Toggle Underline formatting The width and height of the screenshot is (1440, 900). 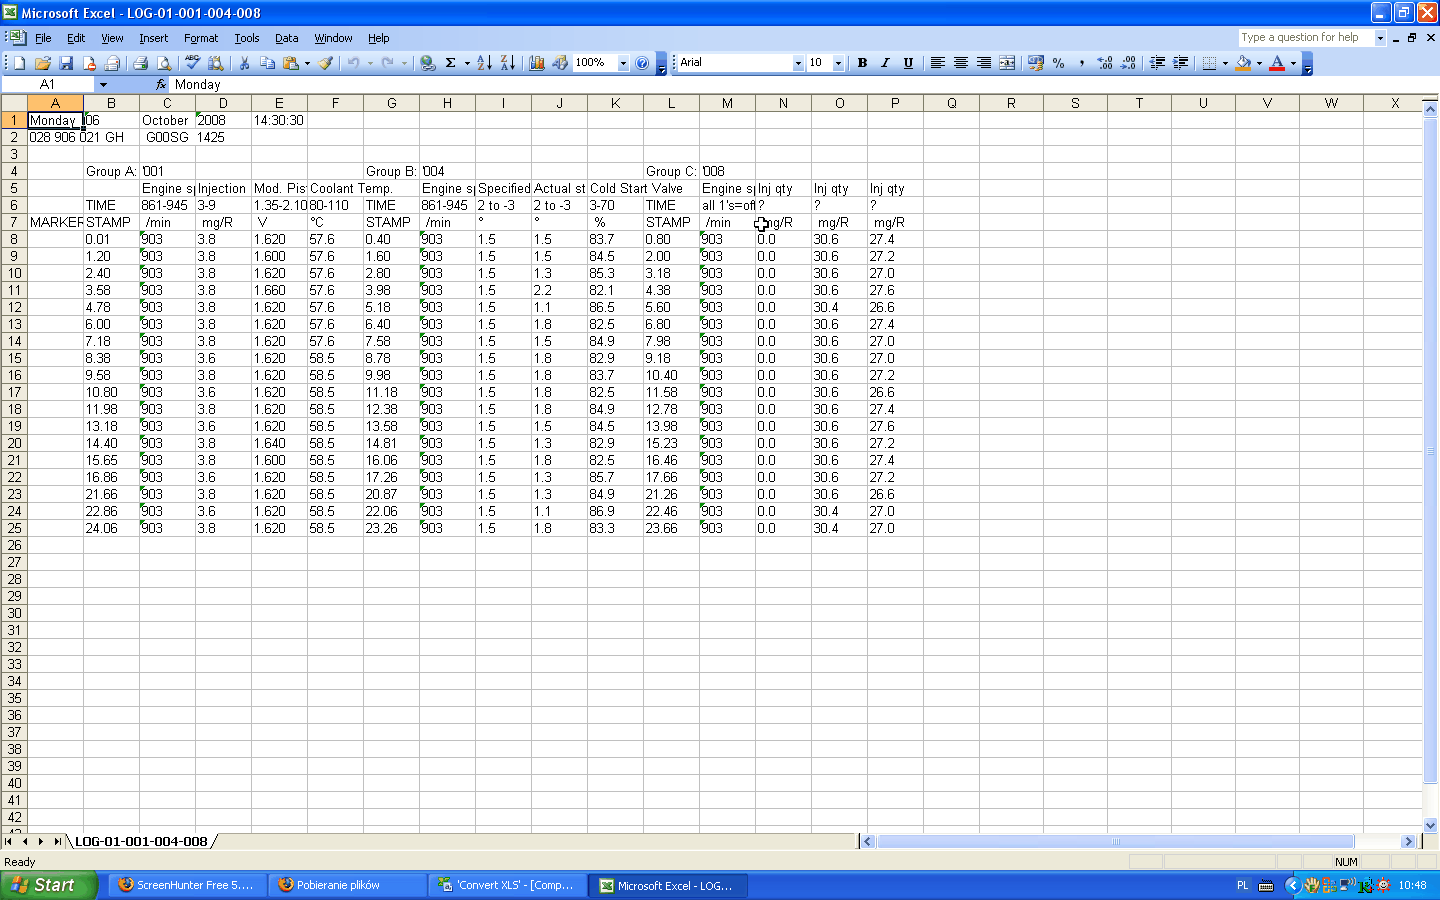pyautogui.click(x=908, y=63)
